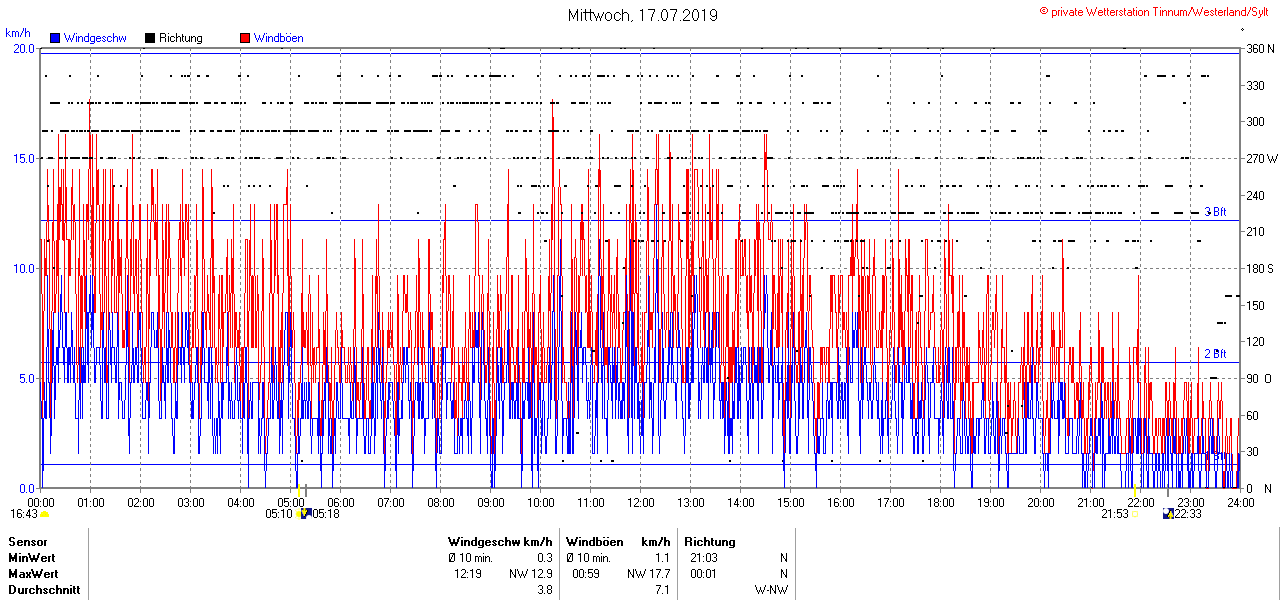Image resolution: width=1280 pixels, height=600 pixels.
Task: Click the 05:18 time label
Action: coord(326,514)
